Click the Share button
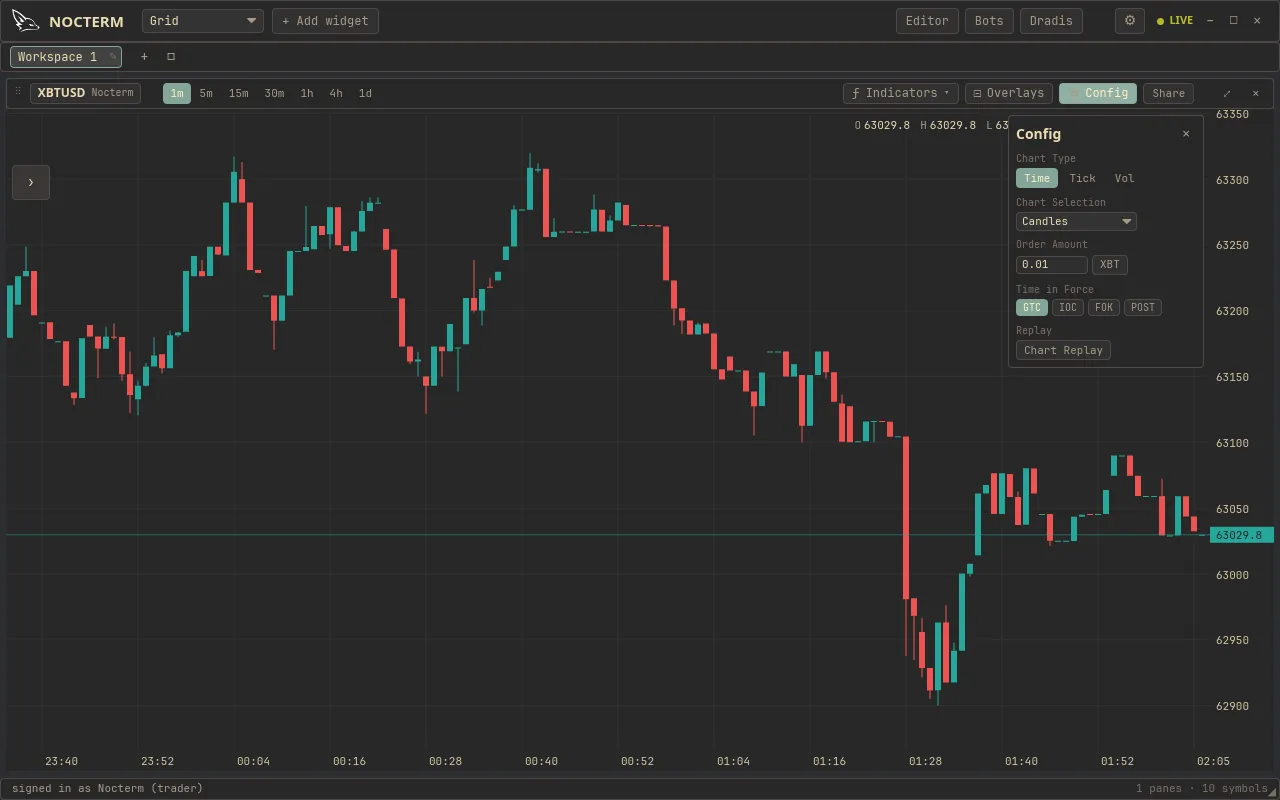The height and width of the screenshot is (800, 1280). click(1168, 93)
